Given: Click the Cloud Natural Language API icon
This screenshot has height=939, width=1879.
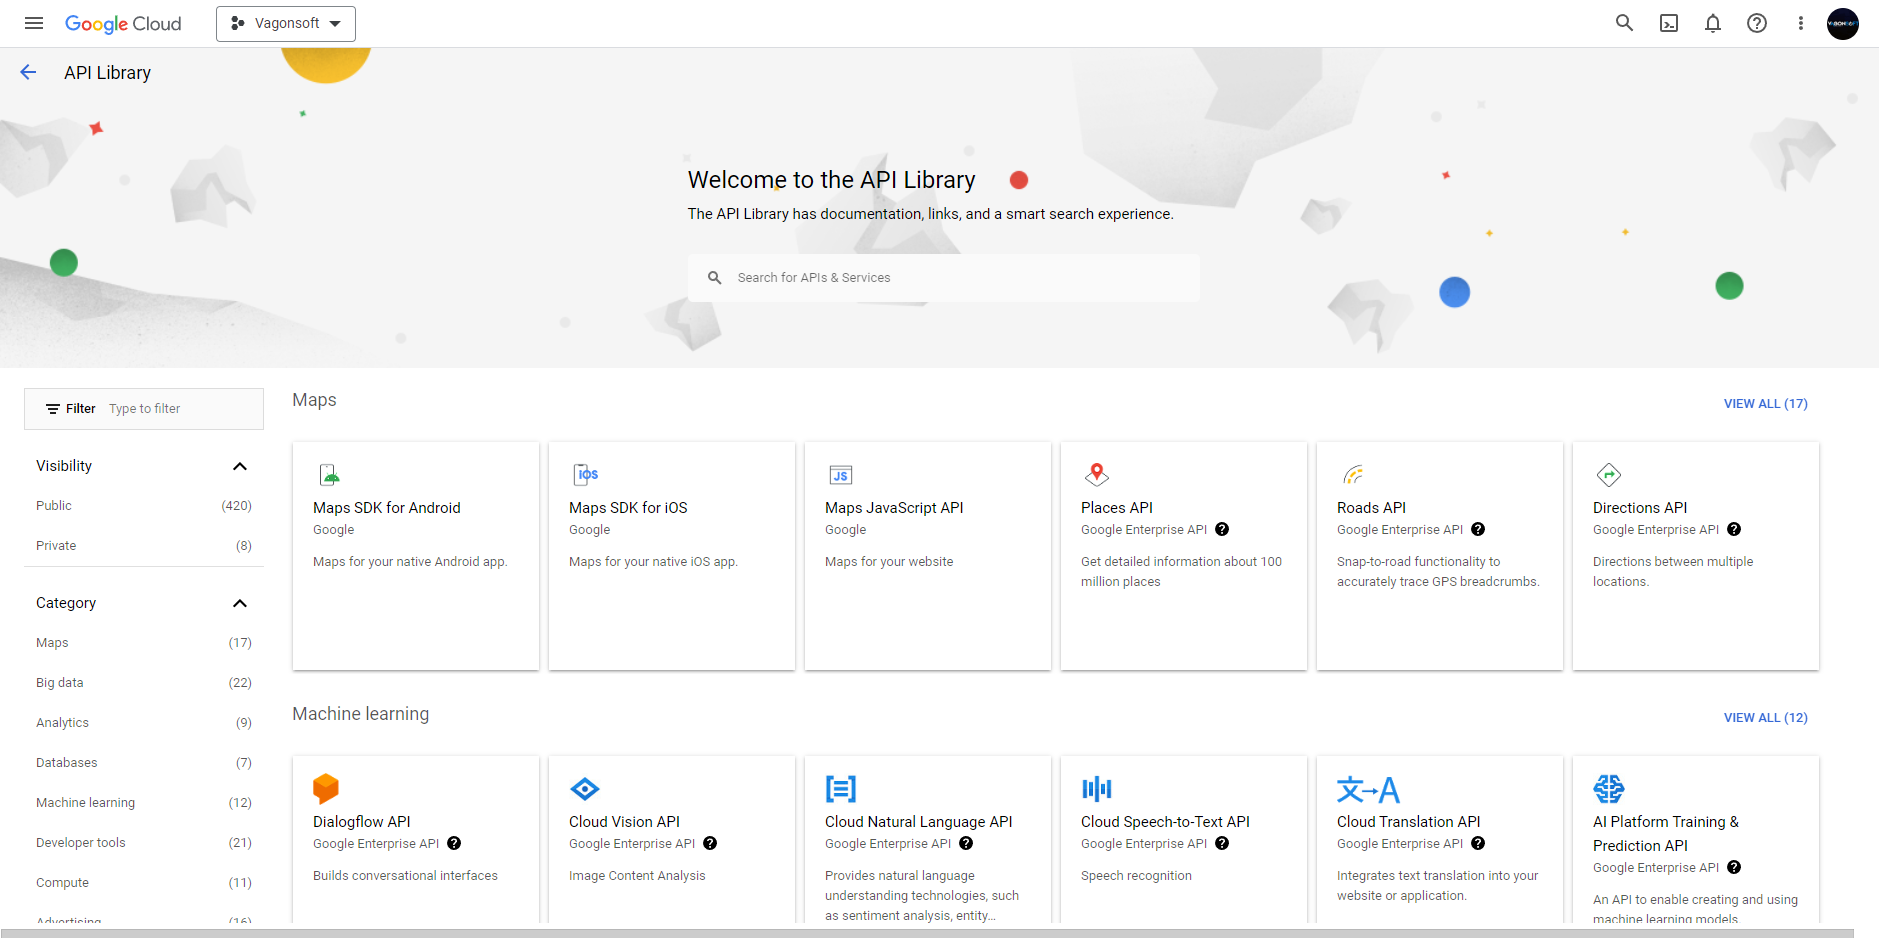Looking at the screenshot, I should (x=841, y=789).
